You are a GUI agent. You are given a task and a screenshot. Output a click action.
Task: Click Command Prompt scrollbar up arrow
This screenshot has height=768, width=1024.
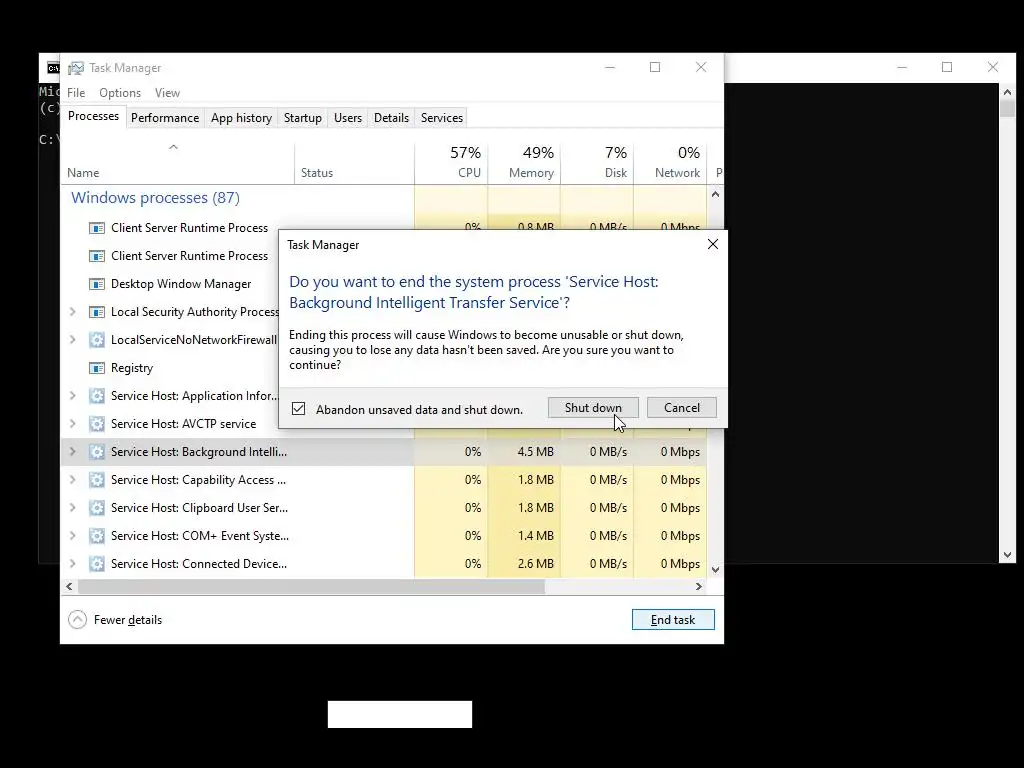click(x=1007, y=92)
